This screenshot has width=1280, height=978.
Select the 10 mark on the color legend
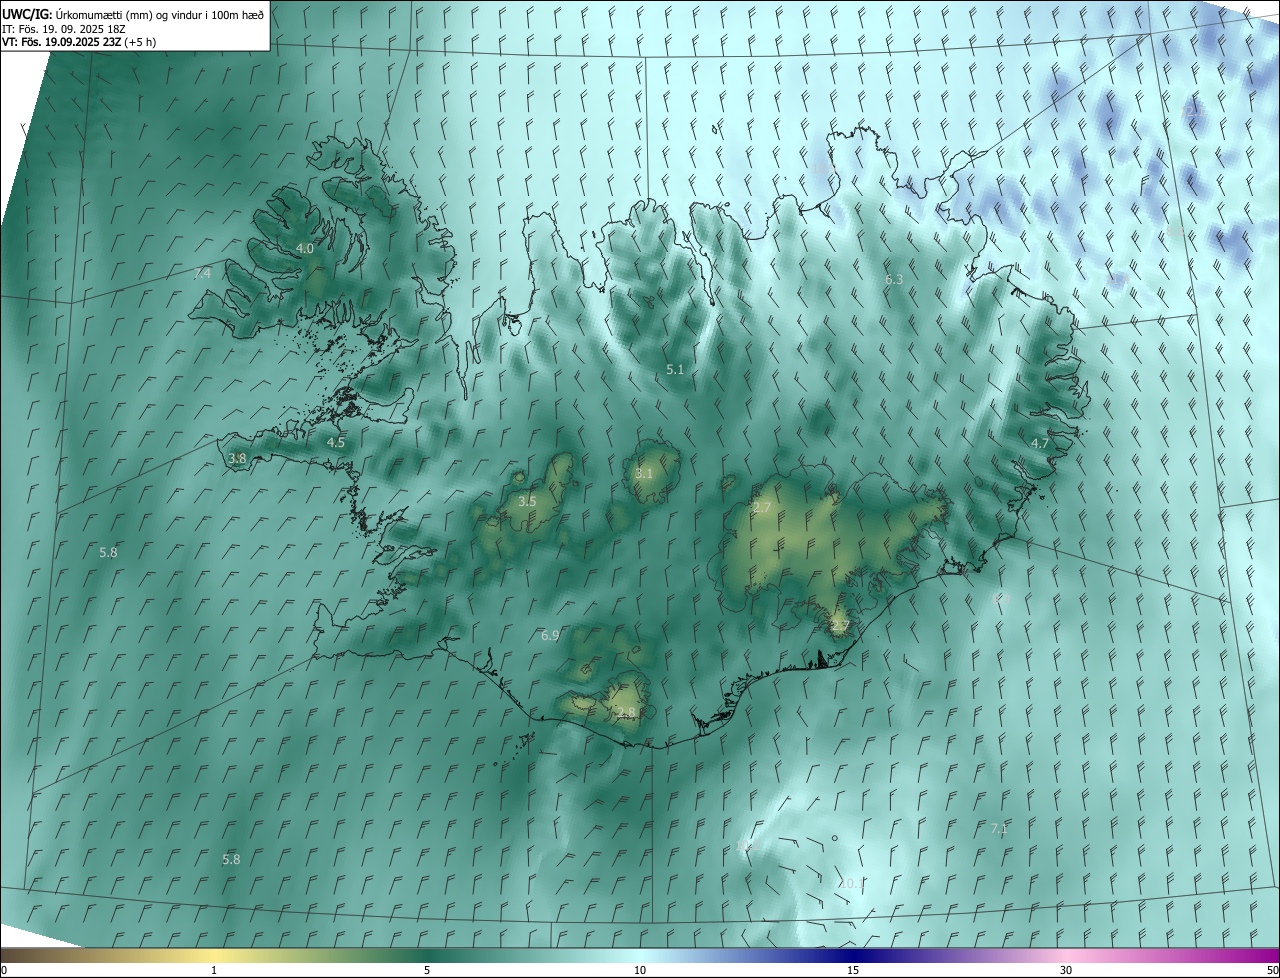tap(640, 970)
